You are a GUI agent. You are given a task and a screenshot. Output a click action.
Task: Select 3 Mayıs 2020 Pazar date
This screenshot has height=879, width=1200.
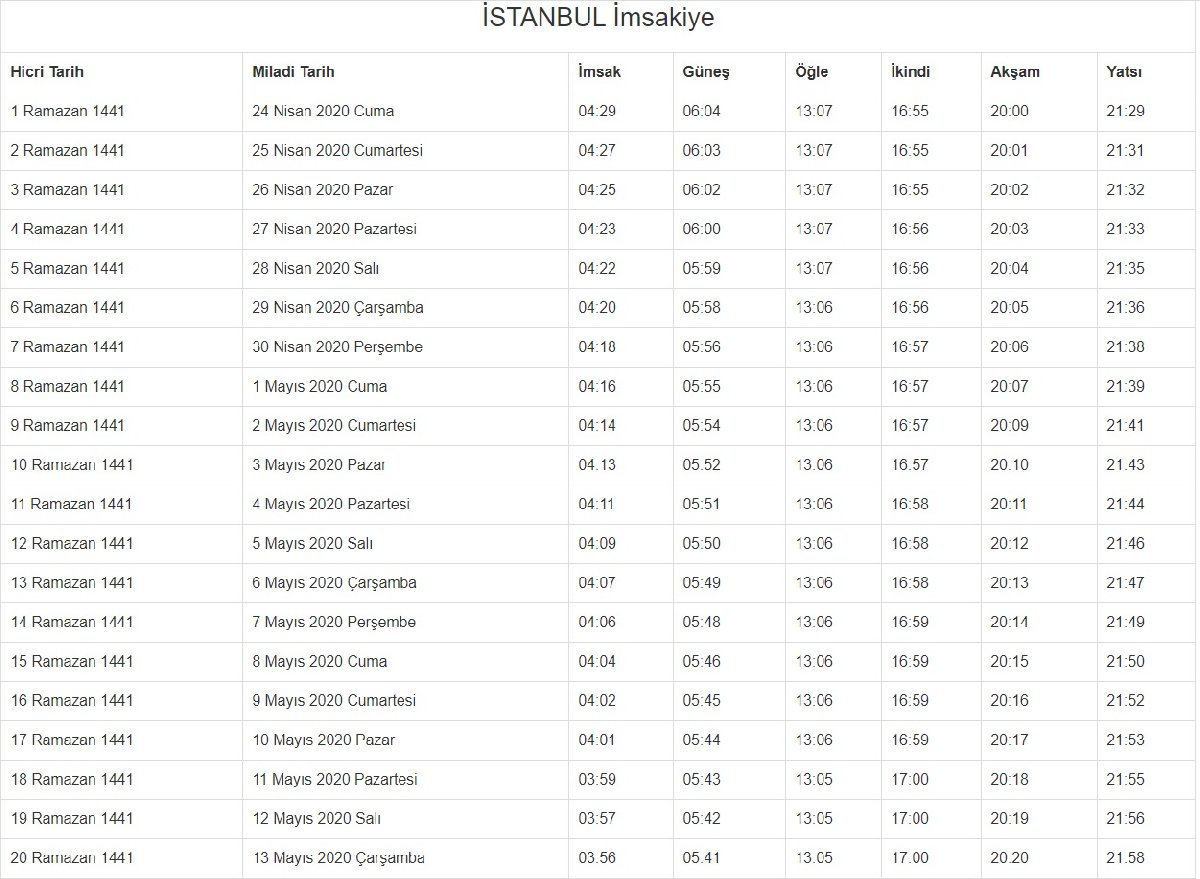click(319, 465)
